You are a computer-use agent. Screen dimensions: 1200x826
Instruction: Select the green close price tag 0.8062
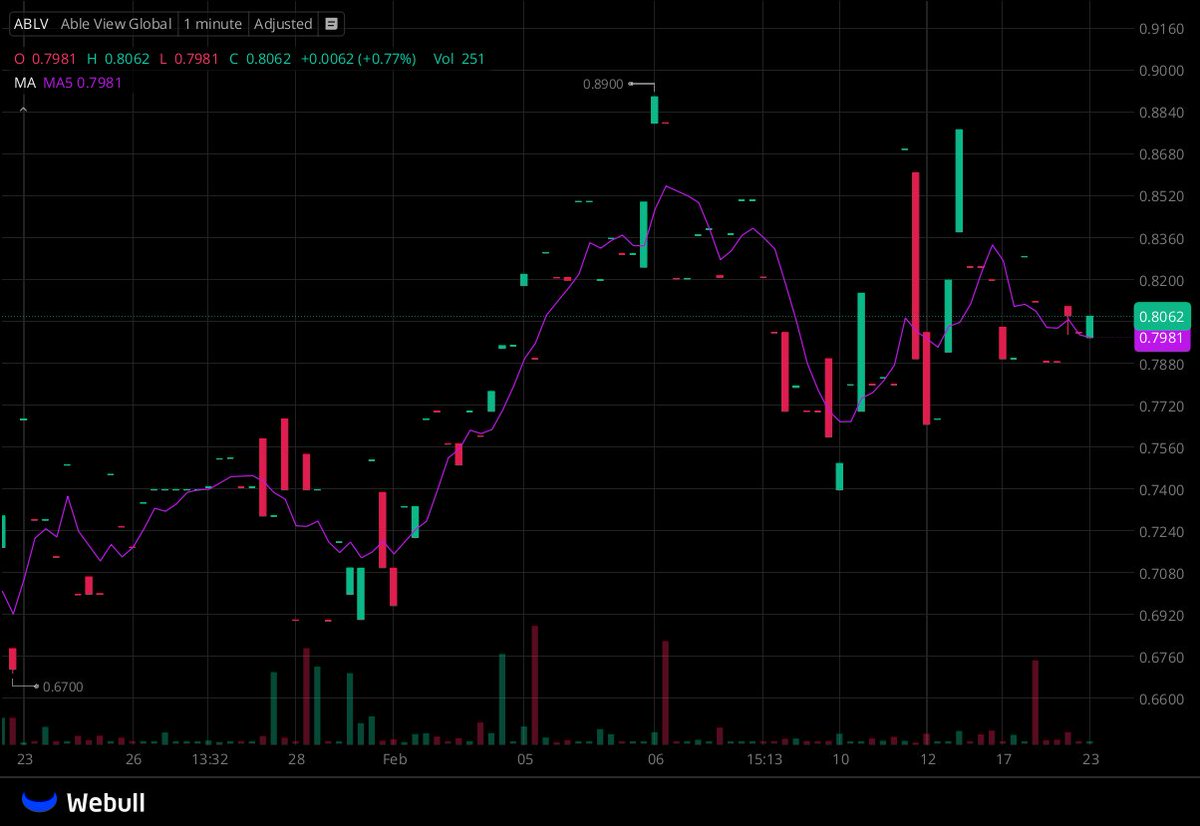1163,316
